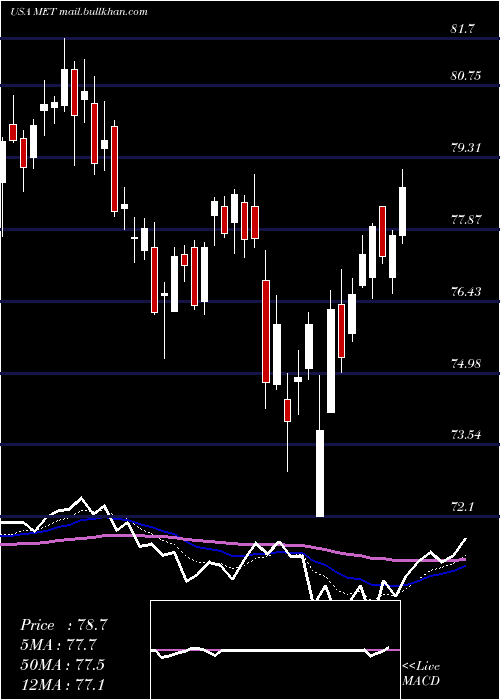This screenshot has height=700, width=500.
Task: Click inside the Live MACD inset chart
Action: click(x=275, y=650)
